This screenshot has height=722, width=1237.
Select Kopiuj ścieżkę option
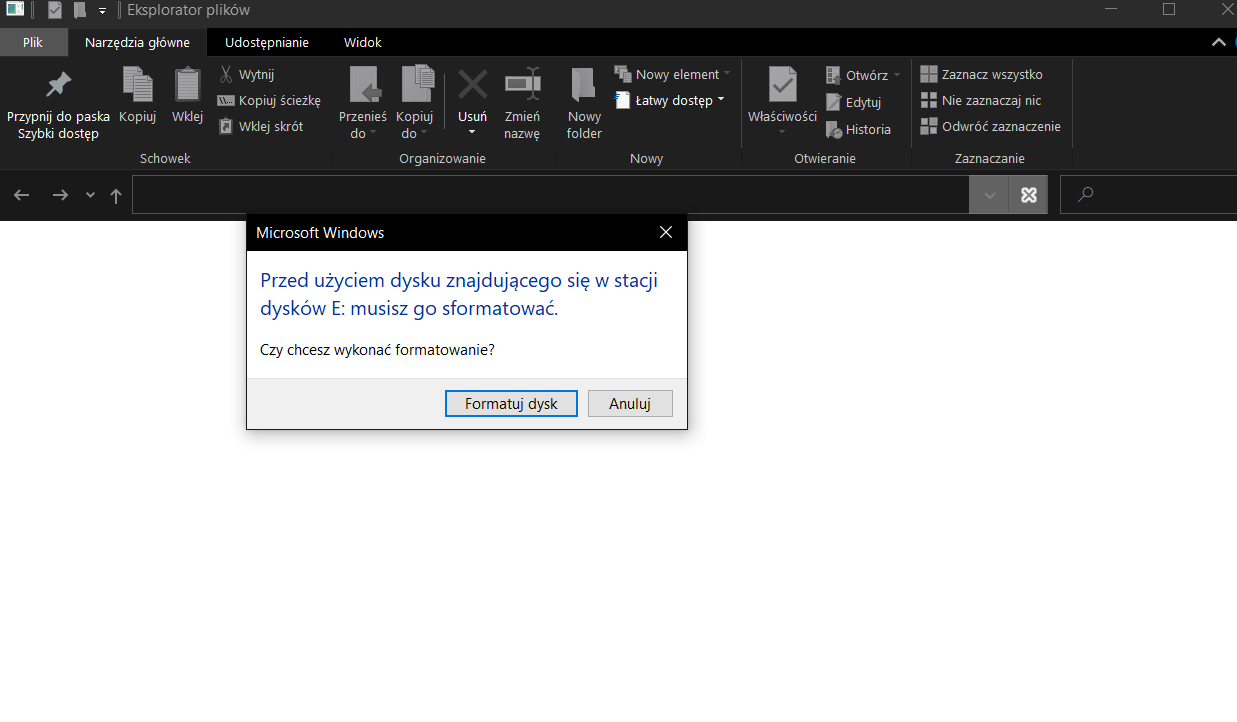click(x=269, y=100)
